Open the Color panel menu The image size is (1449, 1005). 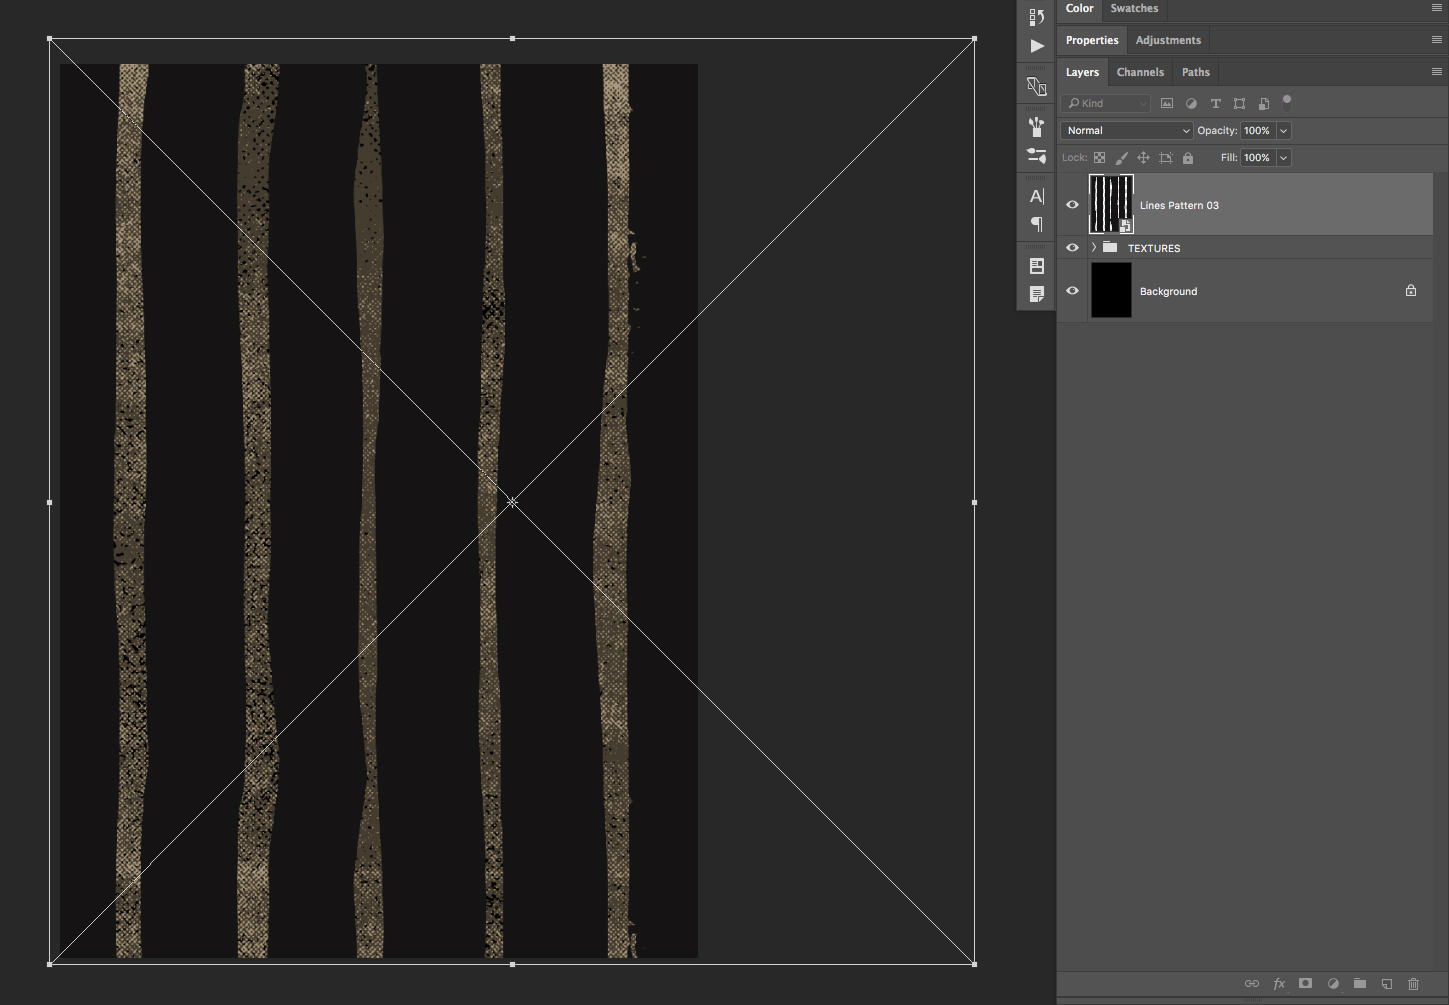click(x=1437, y=8)
